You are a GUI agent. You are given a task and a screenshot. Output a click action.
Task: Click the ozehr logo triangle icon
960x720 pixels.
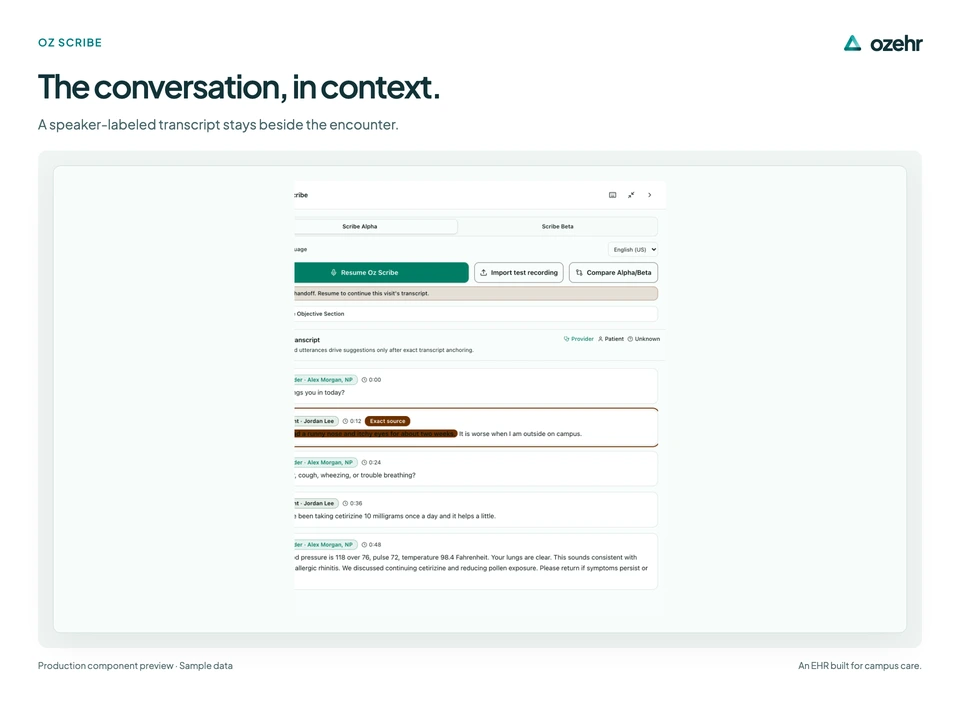(x=852, y=43)
